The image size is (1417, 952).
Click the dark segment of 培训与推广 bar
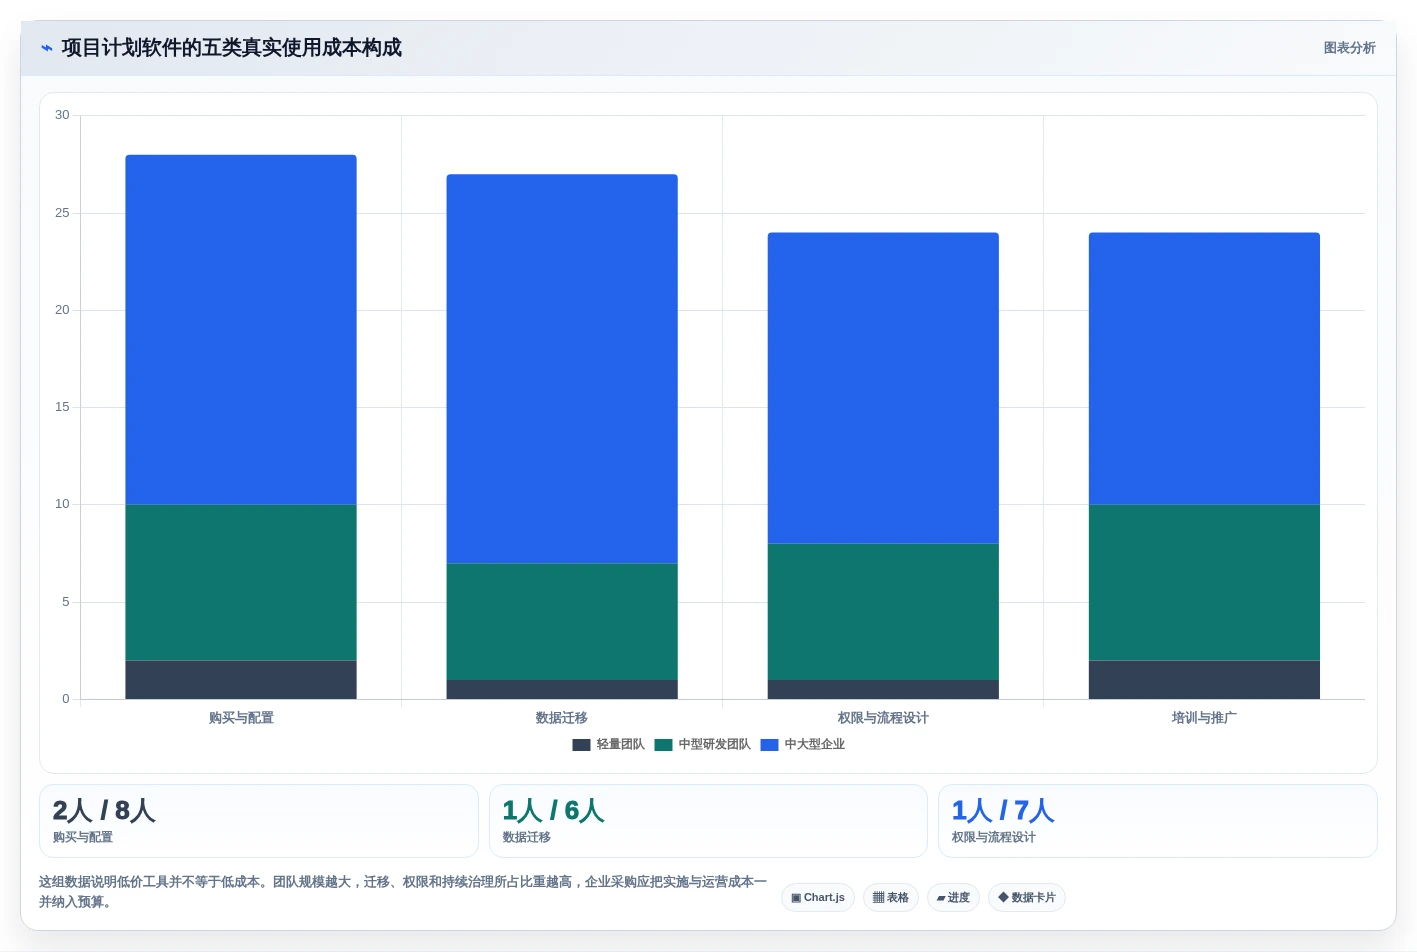pos(1204,680)
